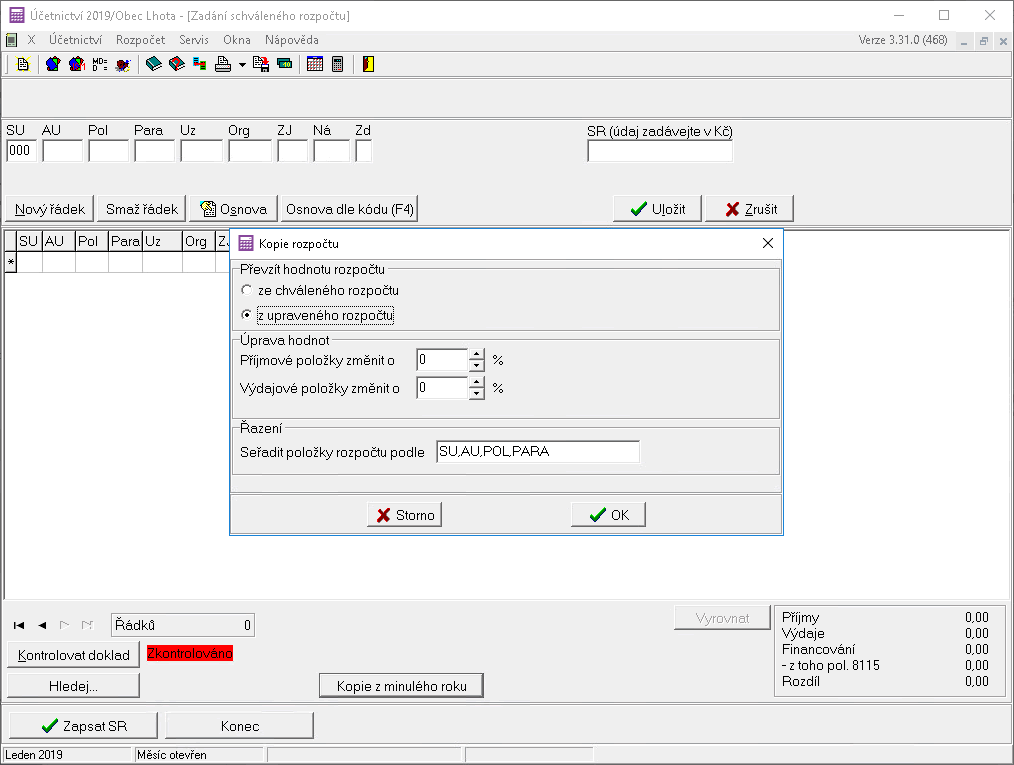Click the green book toolbar icon
This screenshot has width=1014, height=765.
coord(153,64)
